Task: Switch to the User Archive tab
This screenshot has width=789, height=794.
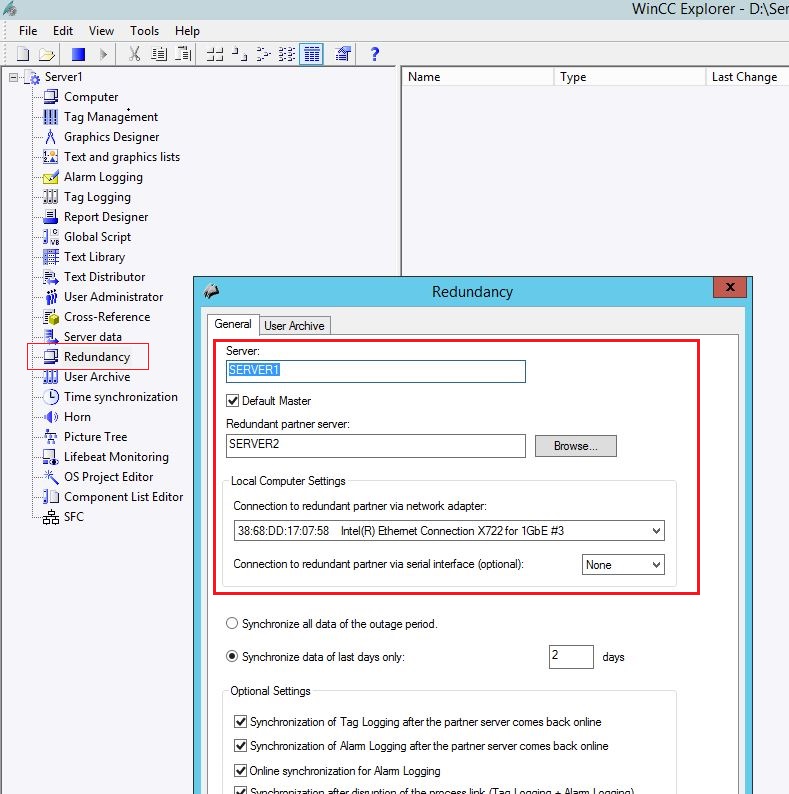Action: click(294, 326)
